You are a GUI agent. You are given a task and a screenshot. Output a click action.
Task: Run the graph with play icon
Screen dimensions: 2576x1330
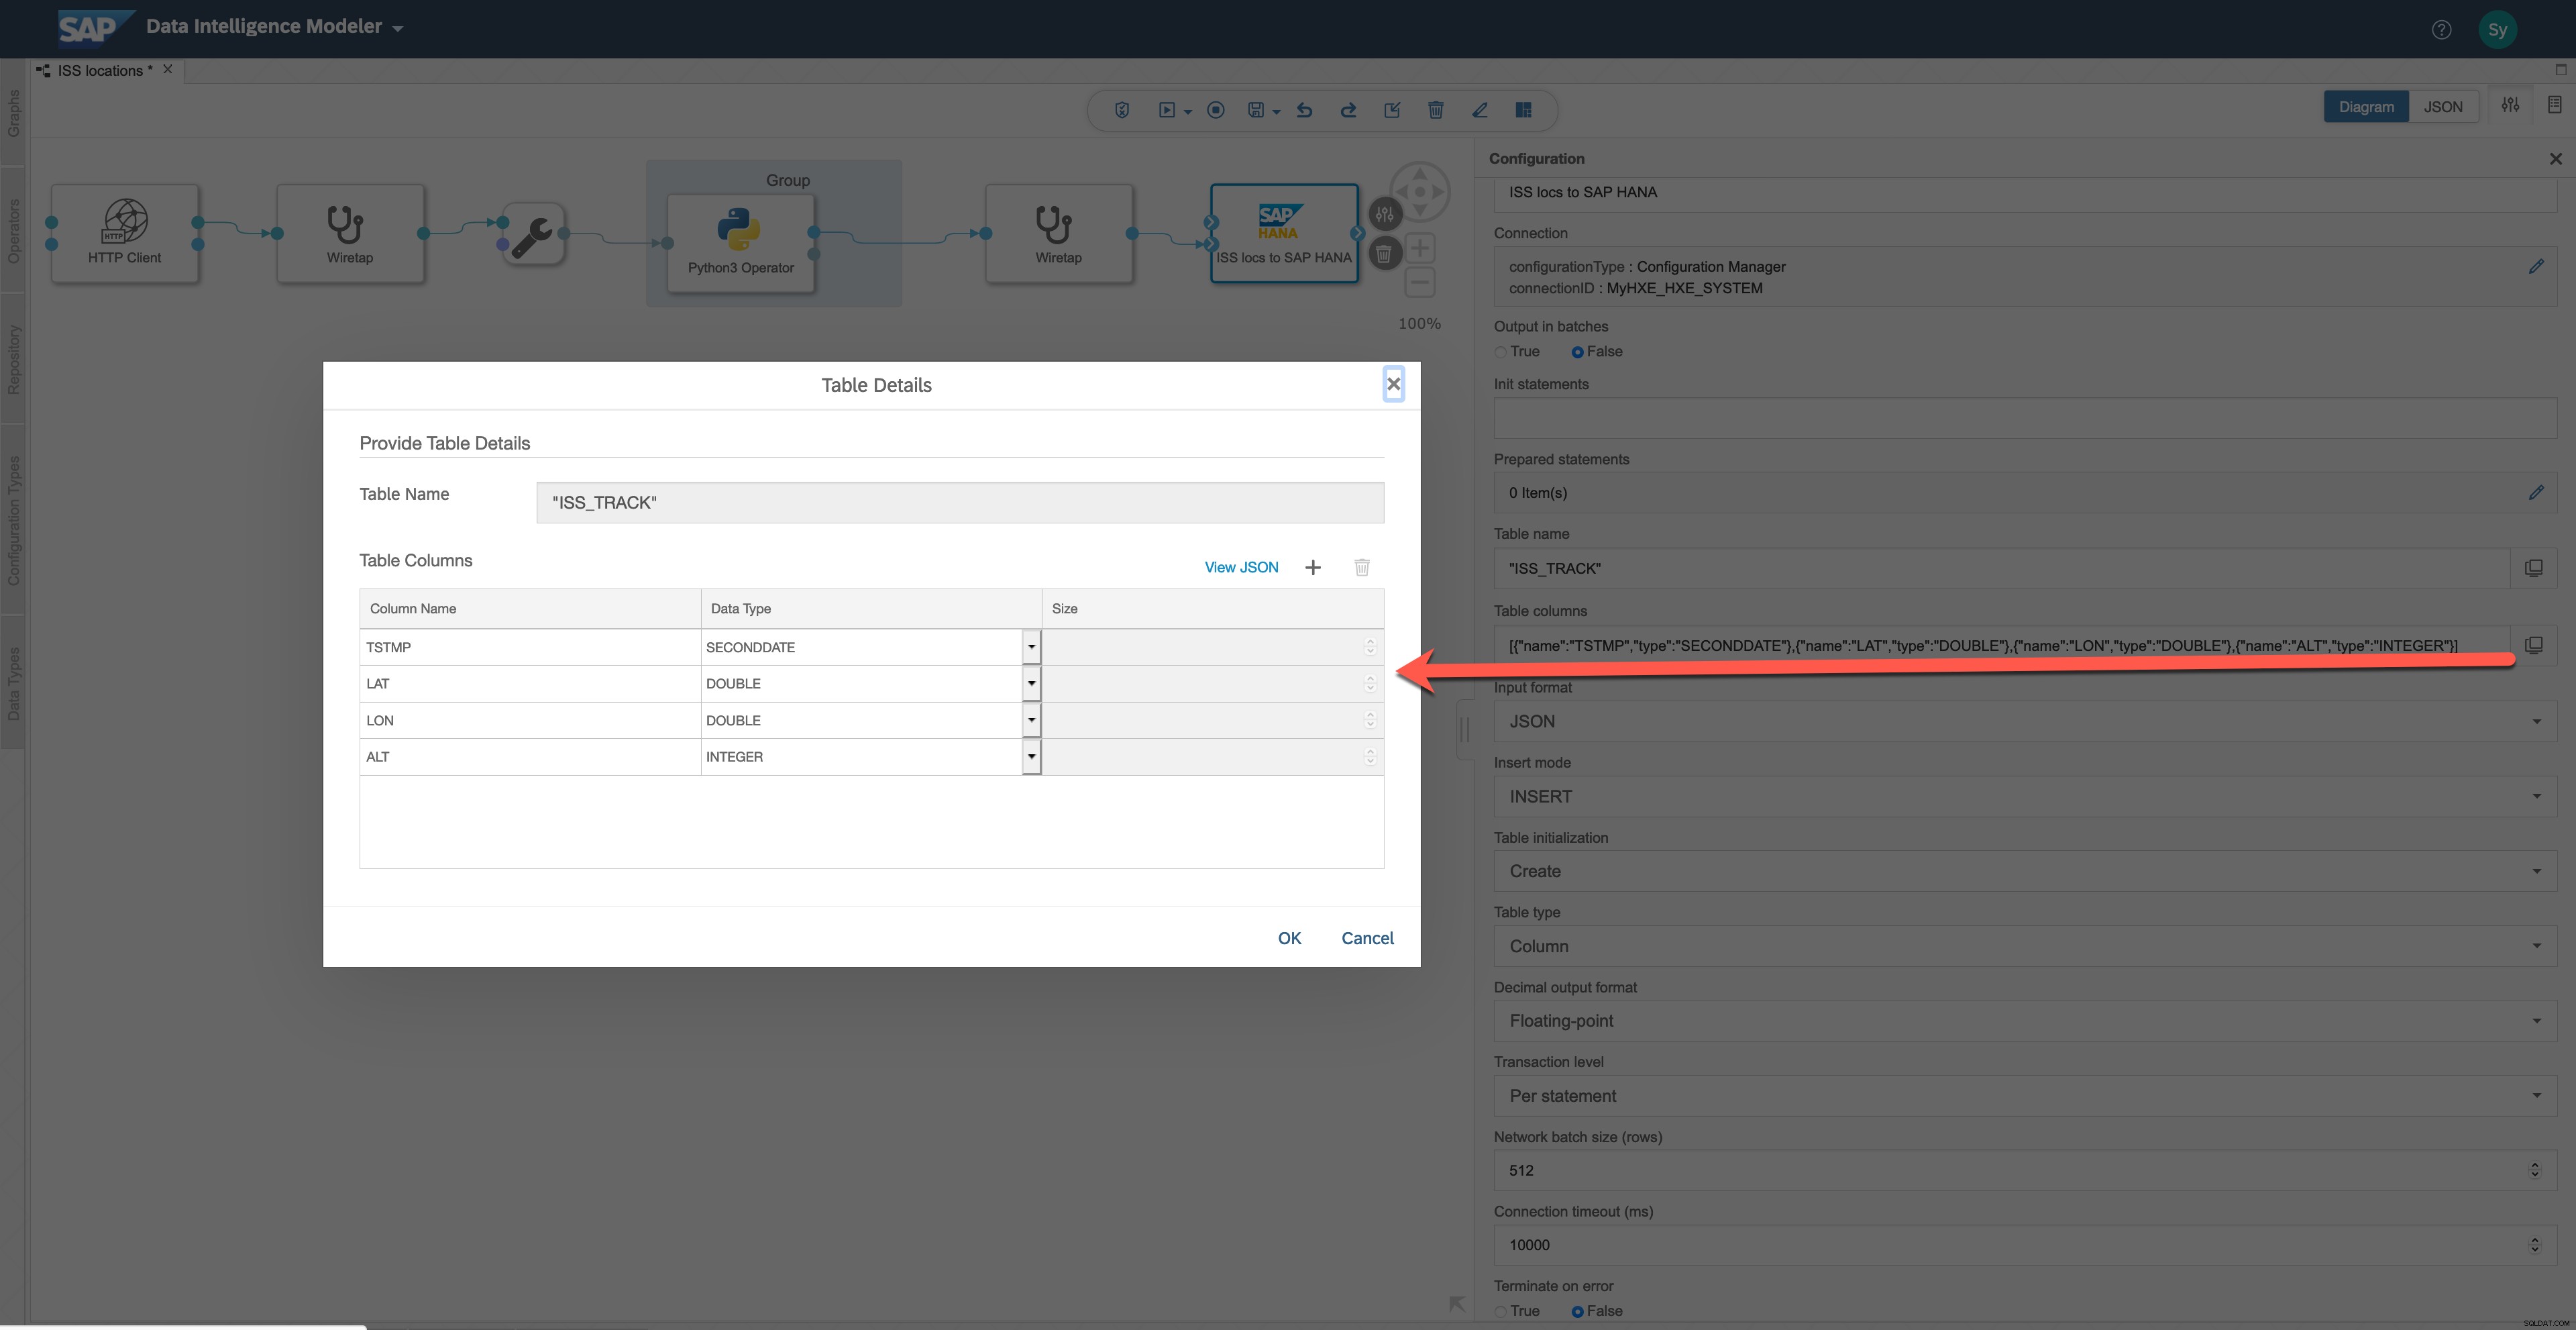(1166, 110)
